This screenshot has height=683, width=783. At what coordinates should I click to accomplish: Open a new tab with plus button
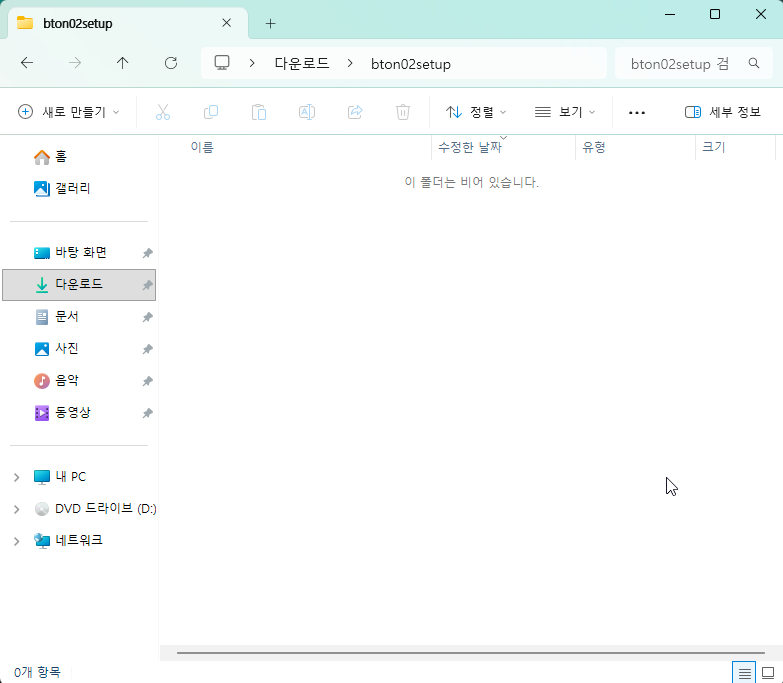click(x=270, y=23)
